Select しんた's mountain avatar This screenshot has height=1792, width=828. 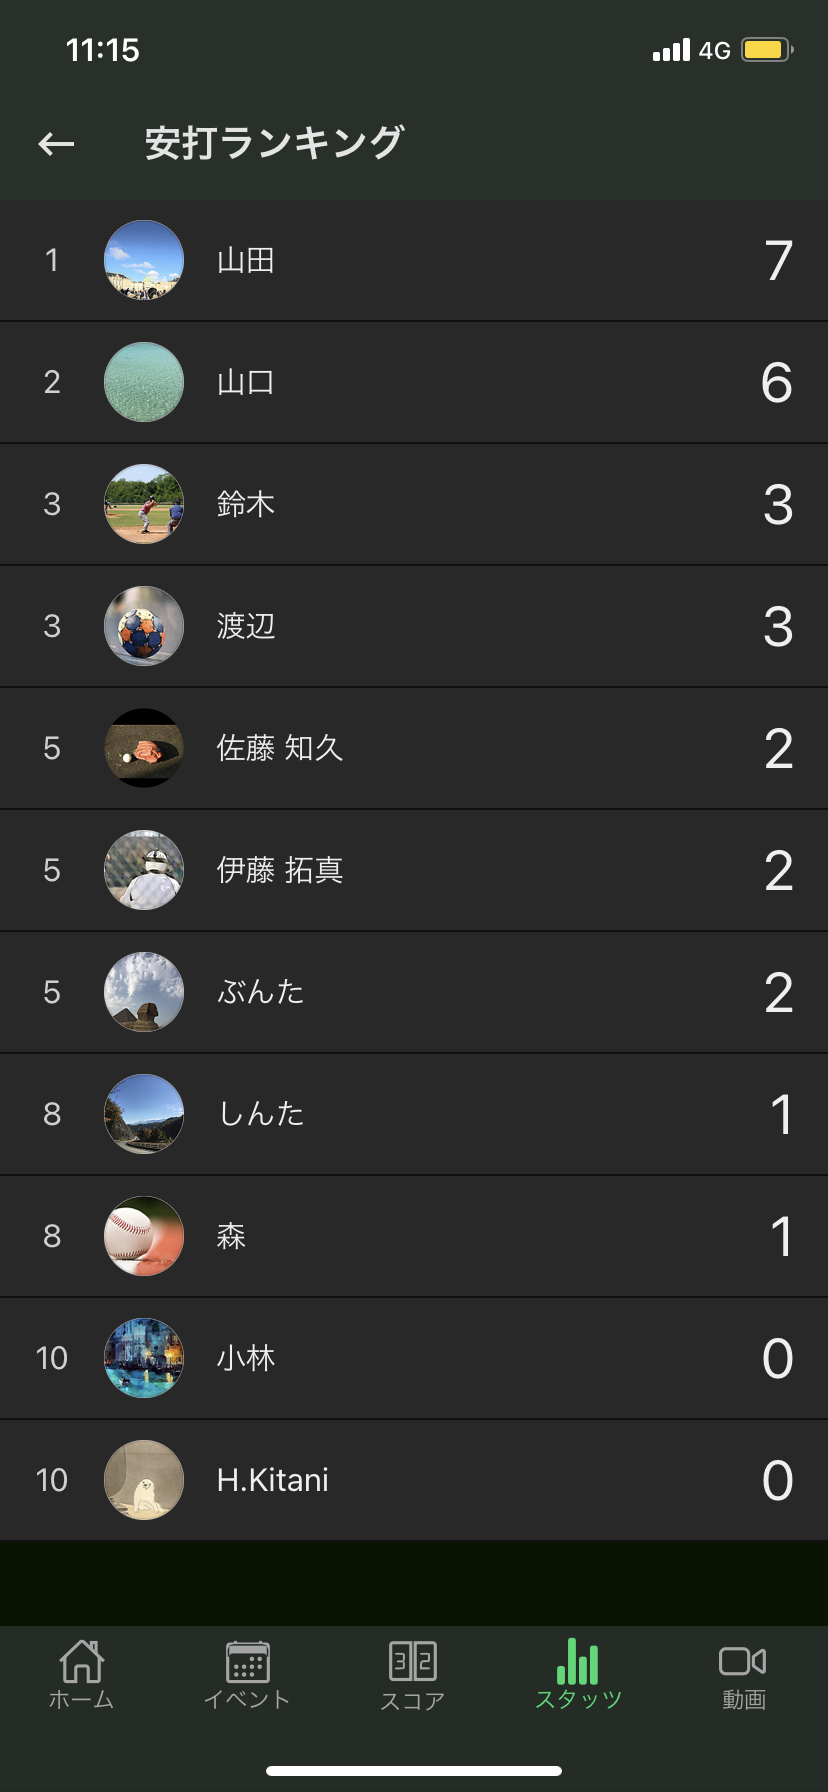click(144, 1114)
